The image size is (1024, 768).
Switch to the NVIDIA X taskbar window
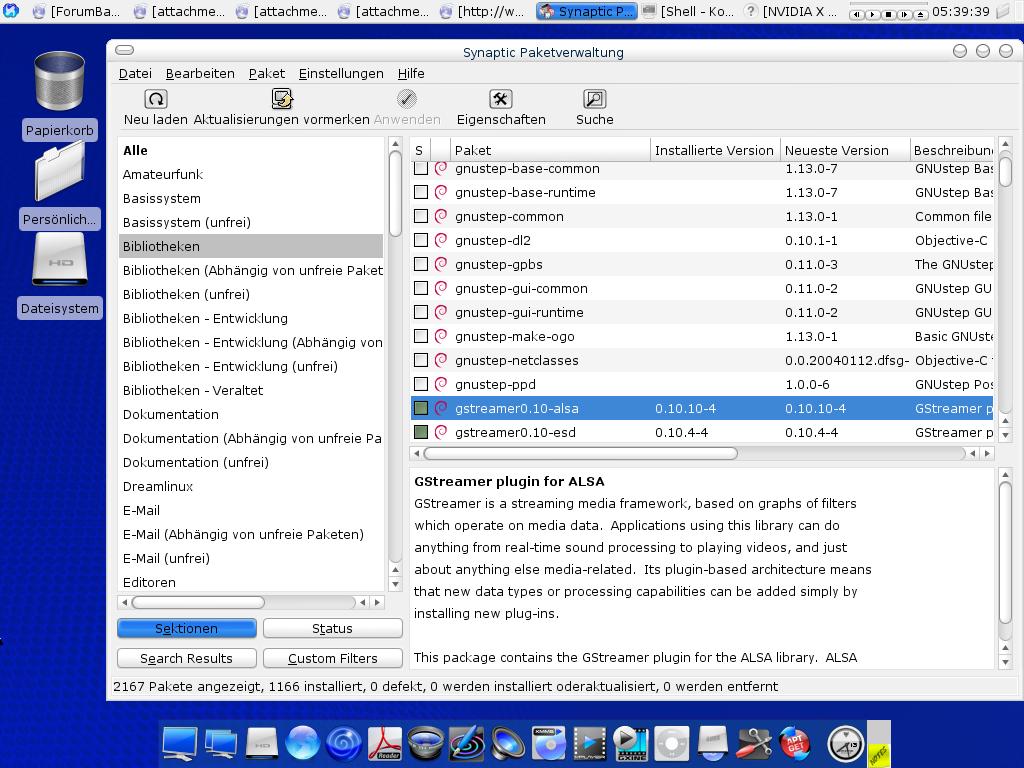(x=793, y=11)
